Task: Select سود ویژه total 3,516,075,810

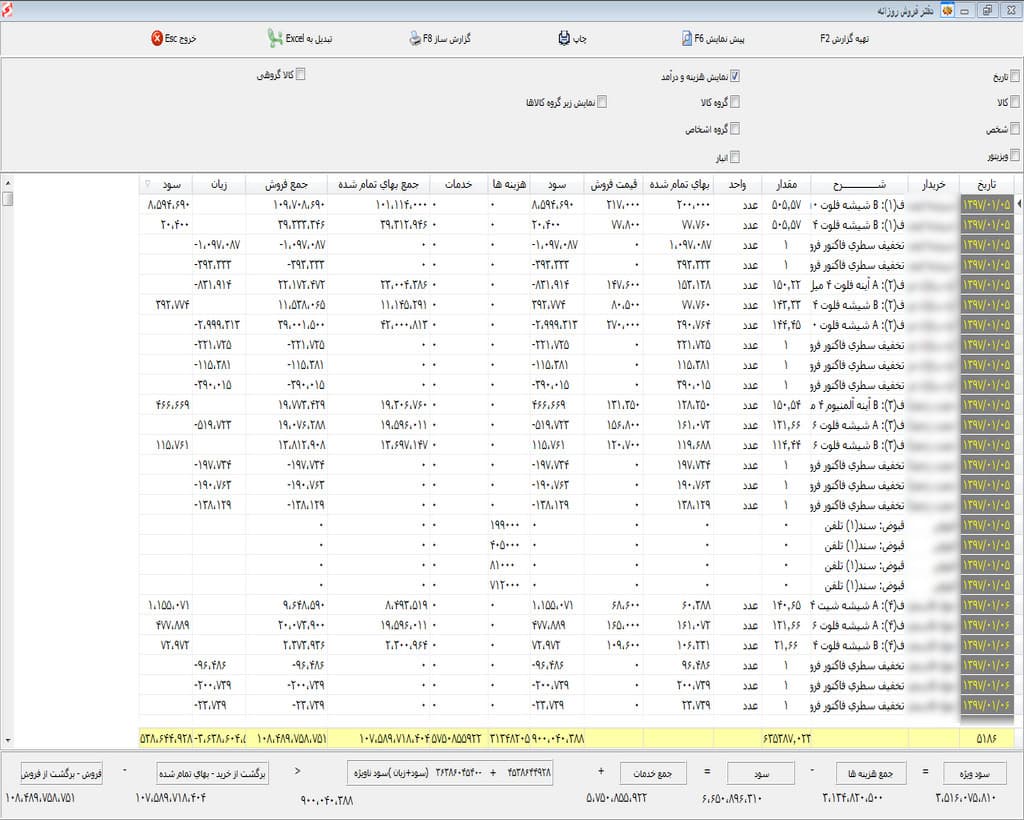Action: [965, 797]
